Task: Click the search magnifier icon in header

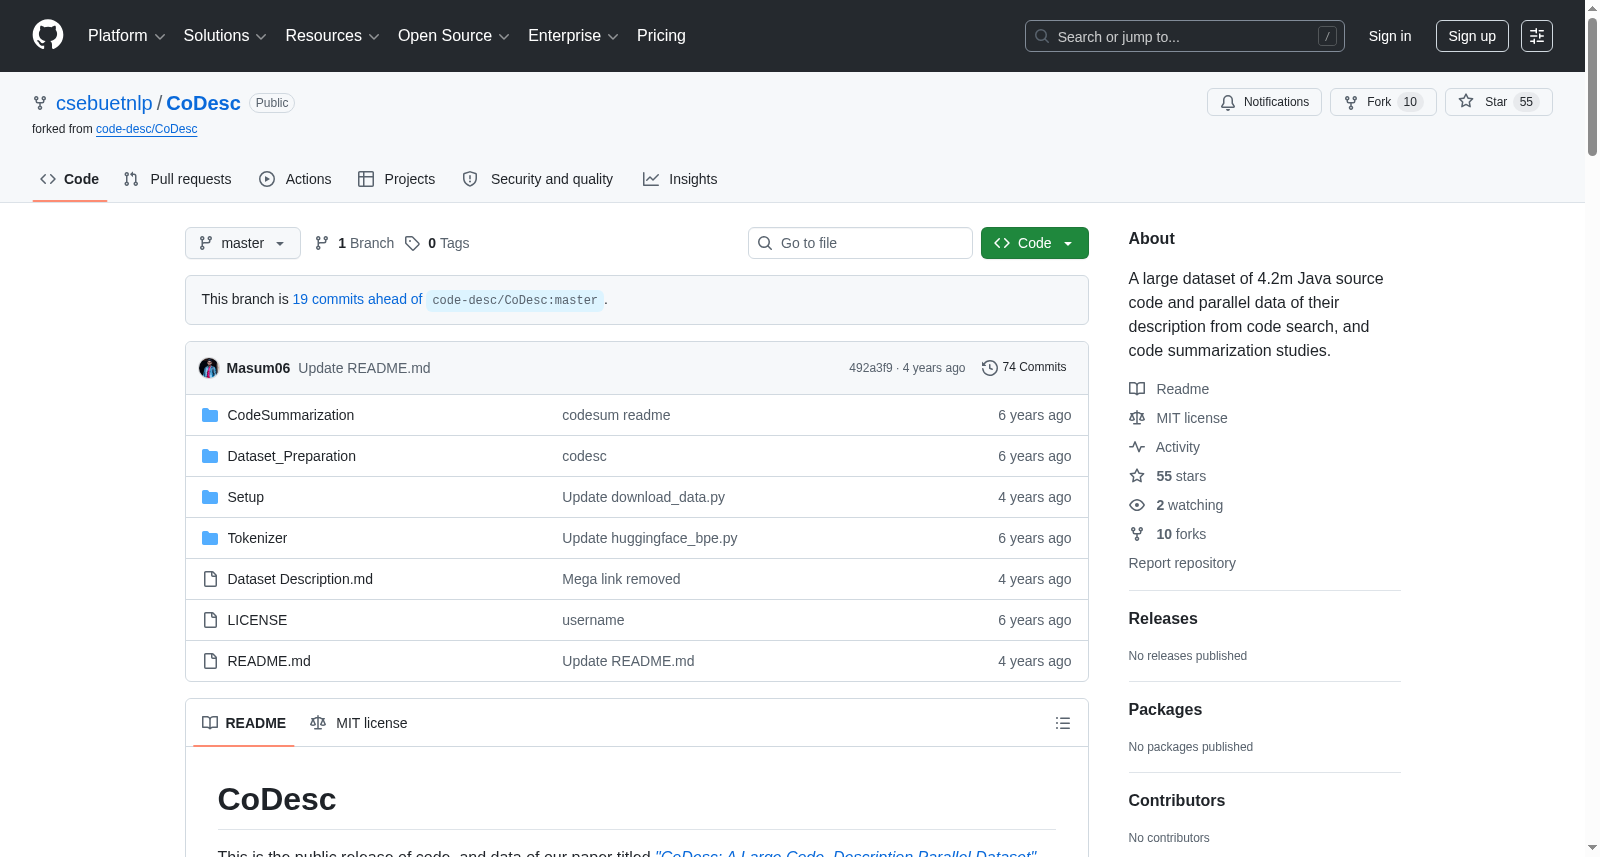Action: (x=1042, y=36)
